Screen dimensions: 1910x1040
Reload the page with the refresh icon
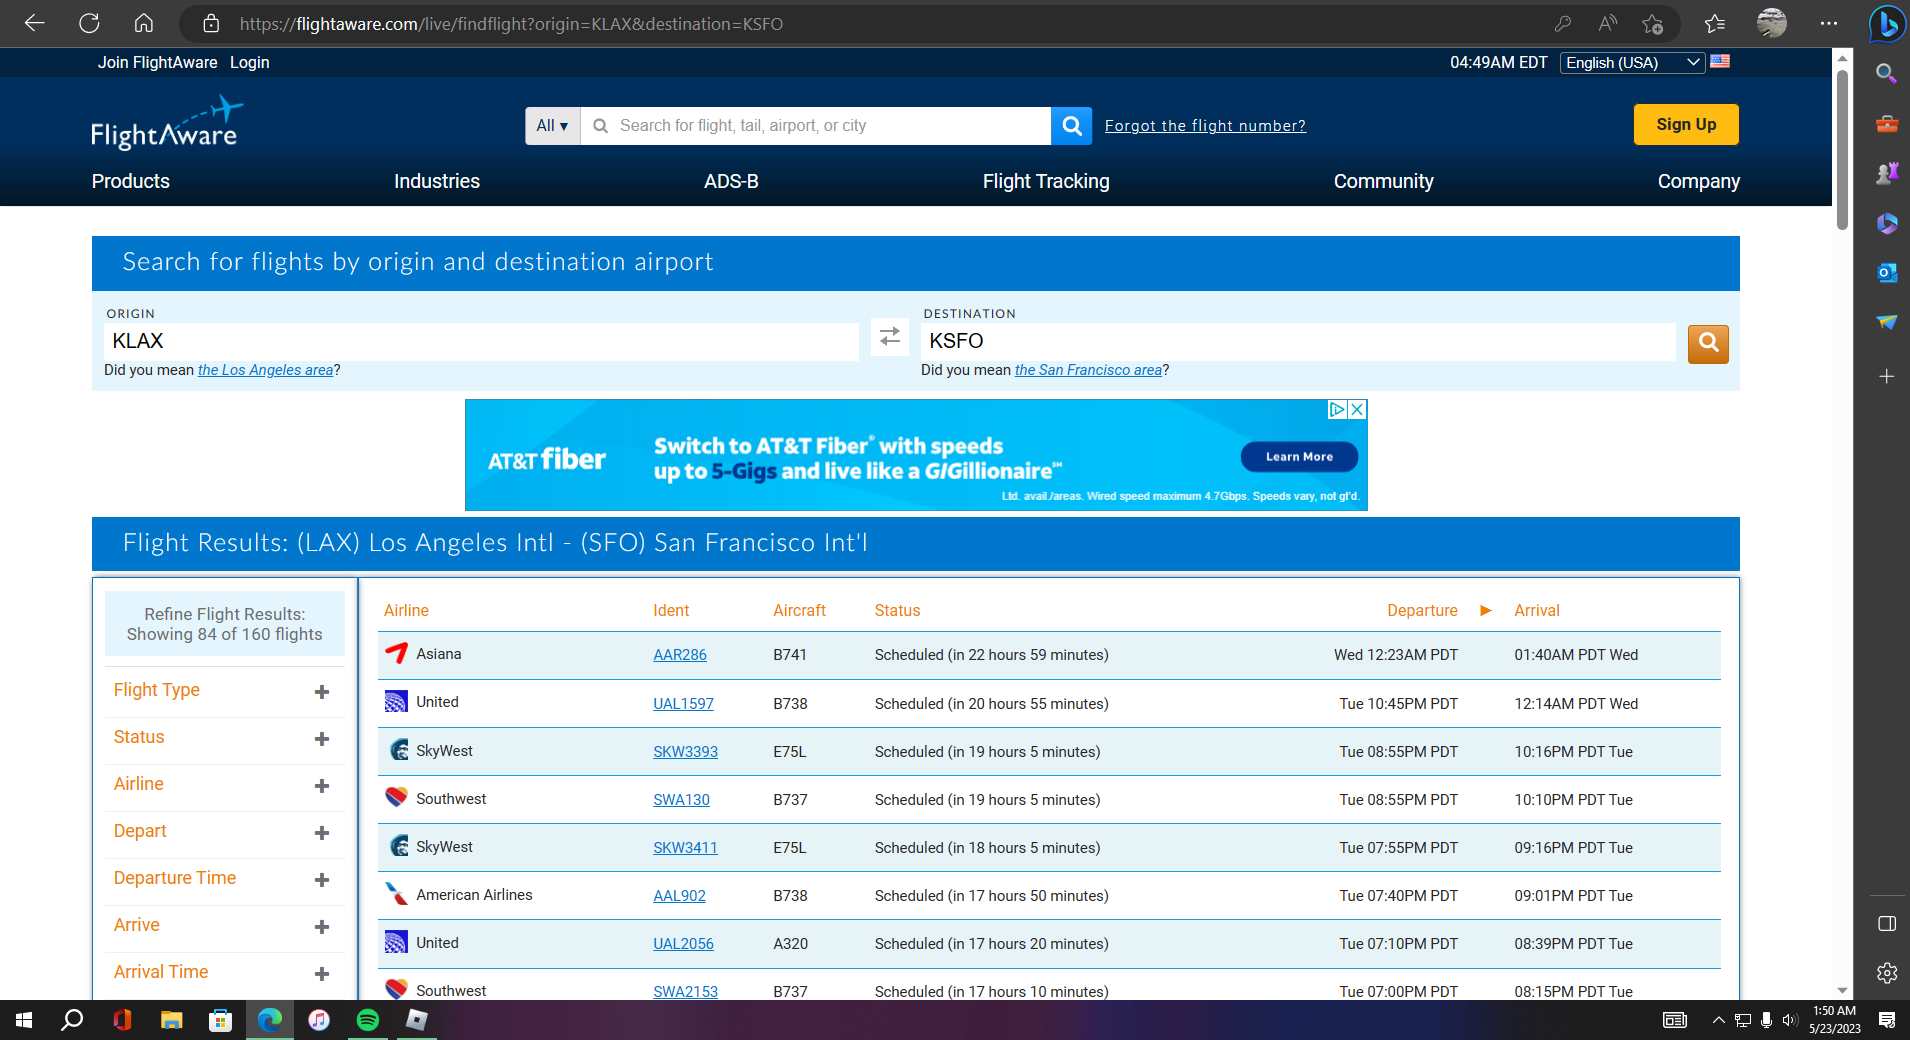coord(90,23)
